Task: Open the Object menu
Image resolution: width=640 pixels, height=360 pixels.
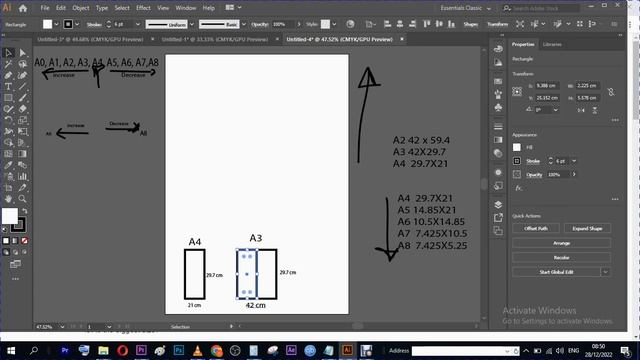Action: coord(81,8)
